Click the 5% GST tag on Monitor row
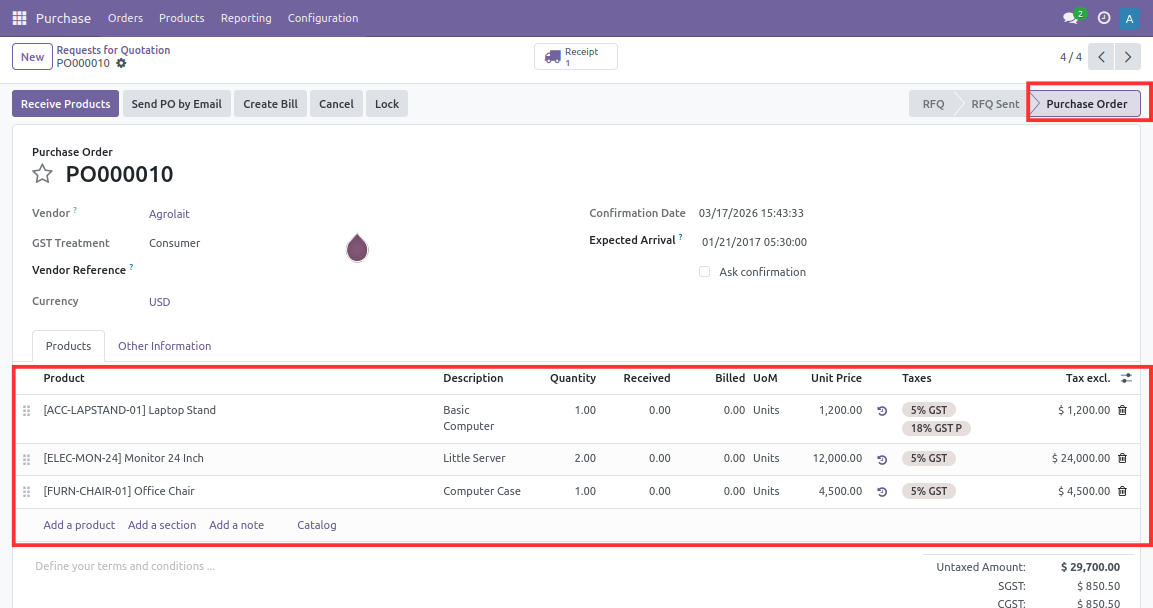 tap(929, 458)
